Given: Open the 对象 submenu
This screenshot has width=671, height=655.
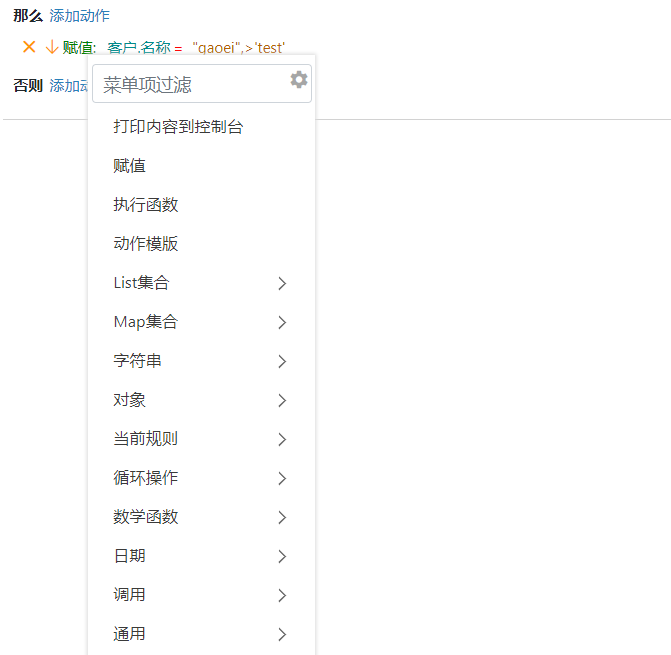Looking at the screenshot, I should [x=200, y=400].
